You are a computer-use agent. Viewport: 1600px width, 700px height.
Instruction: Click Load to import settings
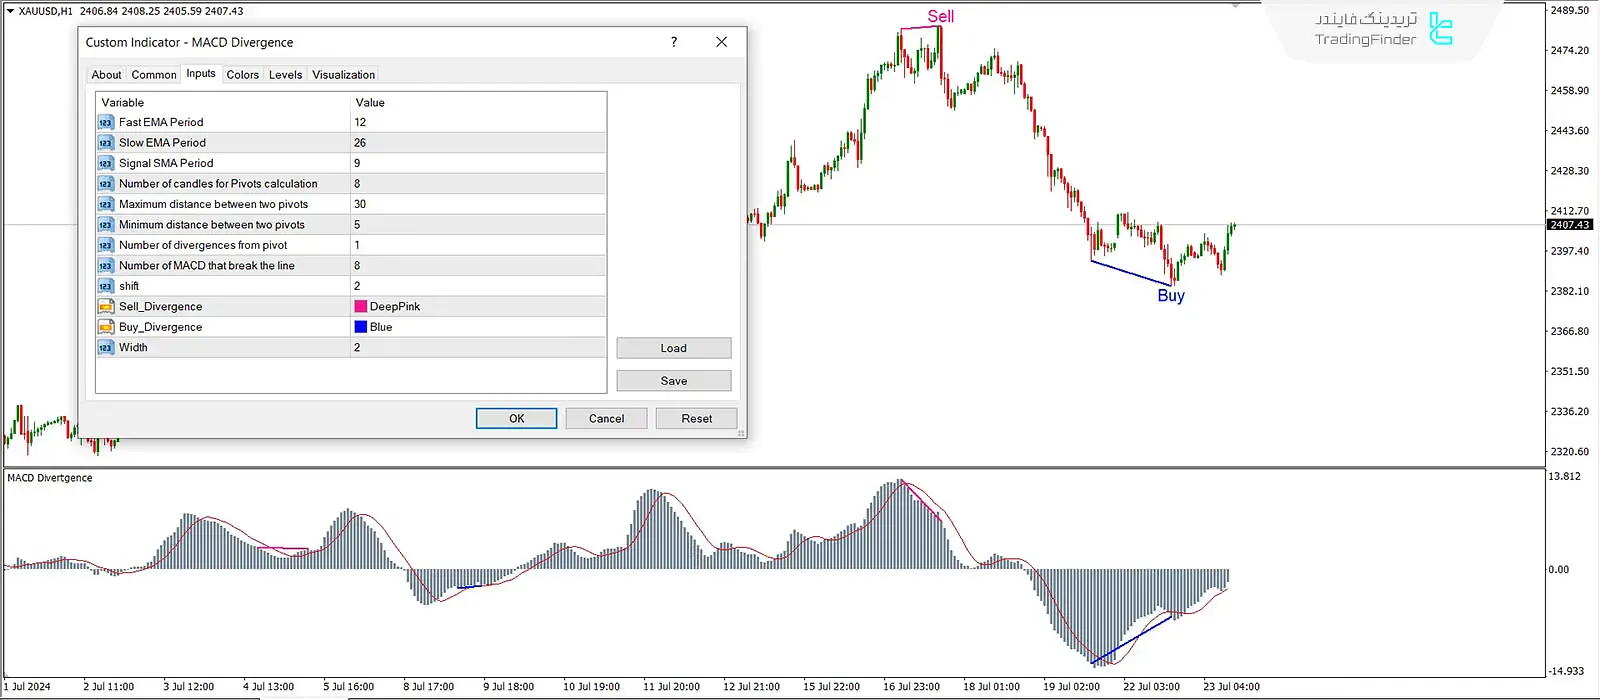673,348
